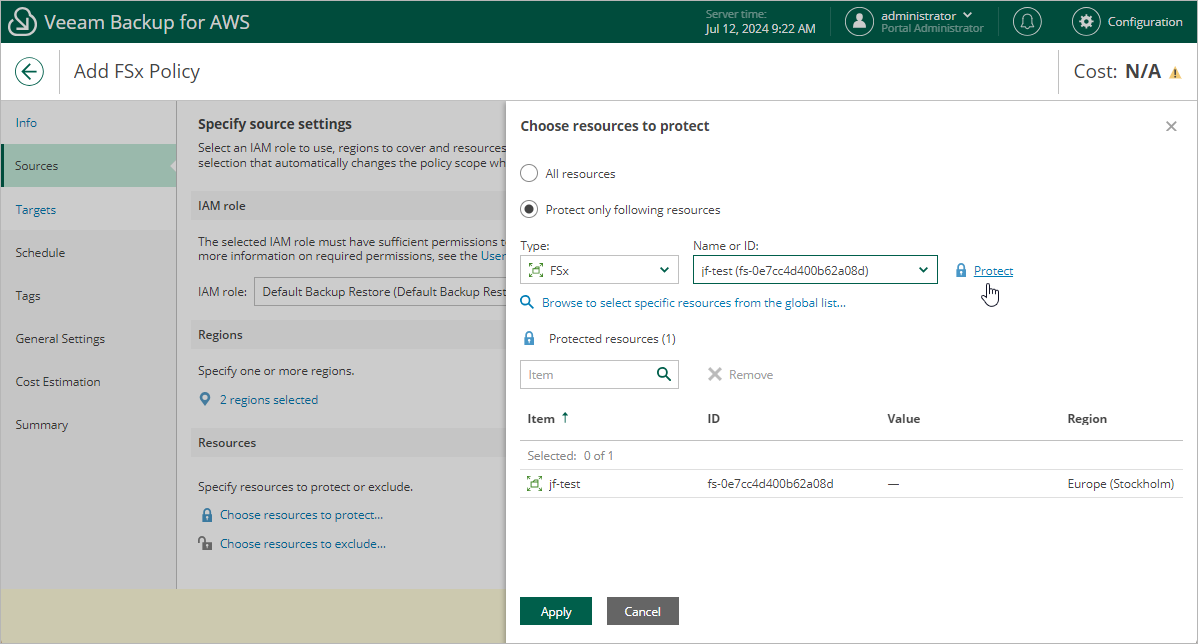Click the Protect link
Screen dimensions: 1198x644
tap(993, 270)
